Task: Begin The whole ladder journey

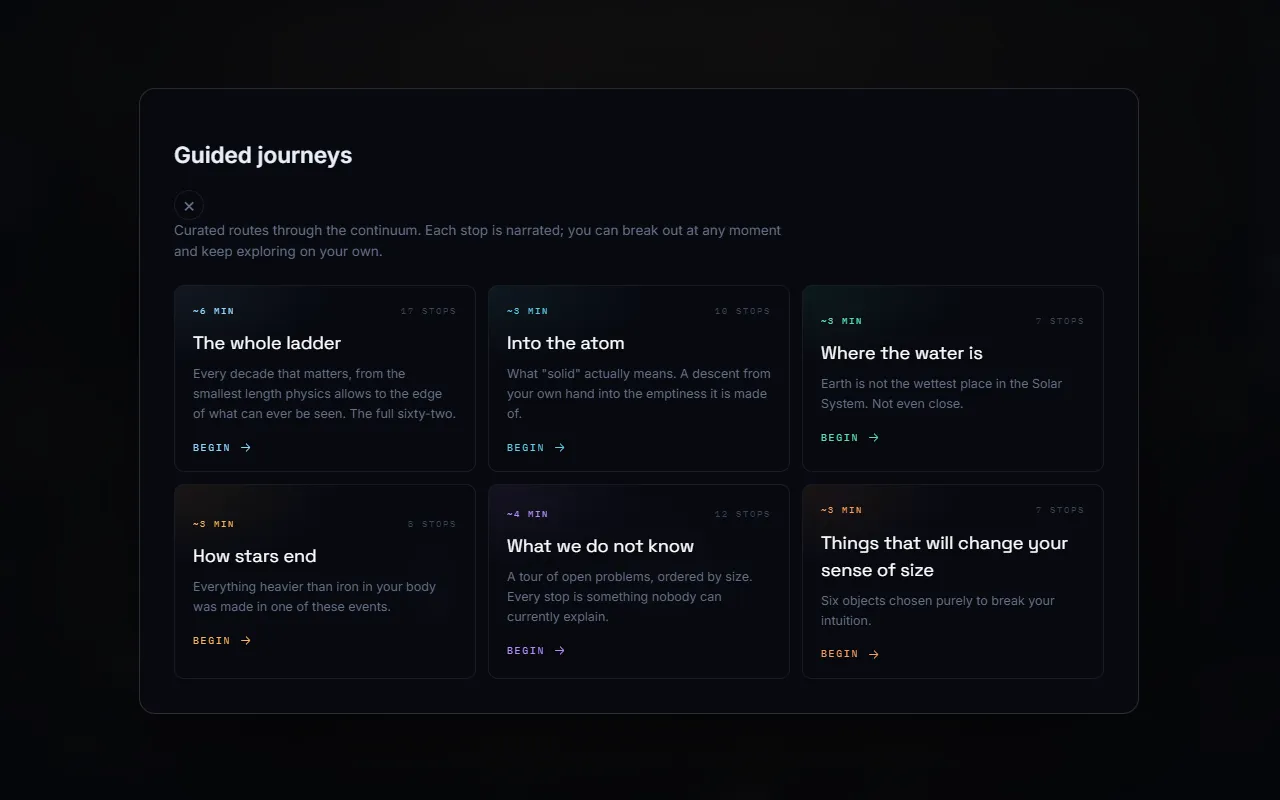Action: 222,448
